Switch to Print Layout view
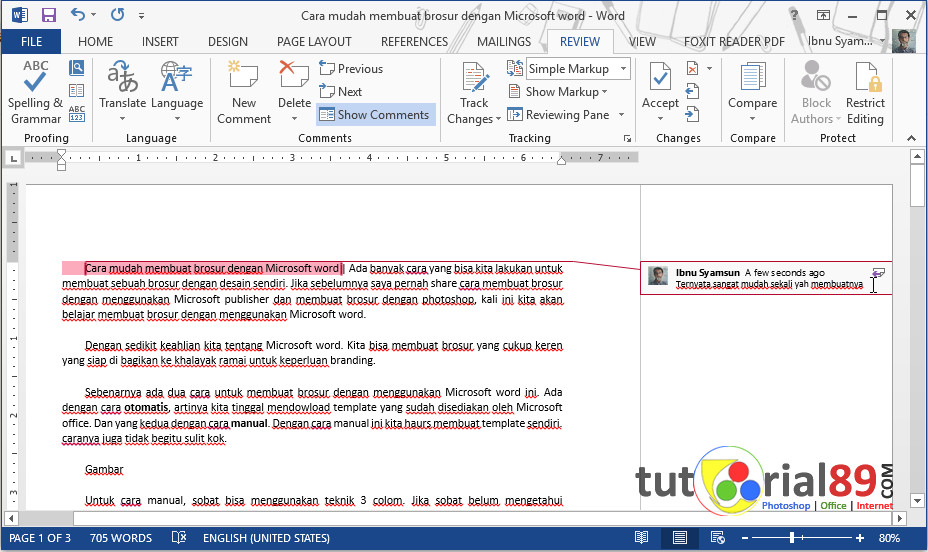928x552 pixels. click(679, 537)
